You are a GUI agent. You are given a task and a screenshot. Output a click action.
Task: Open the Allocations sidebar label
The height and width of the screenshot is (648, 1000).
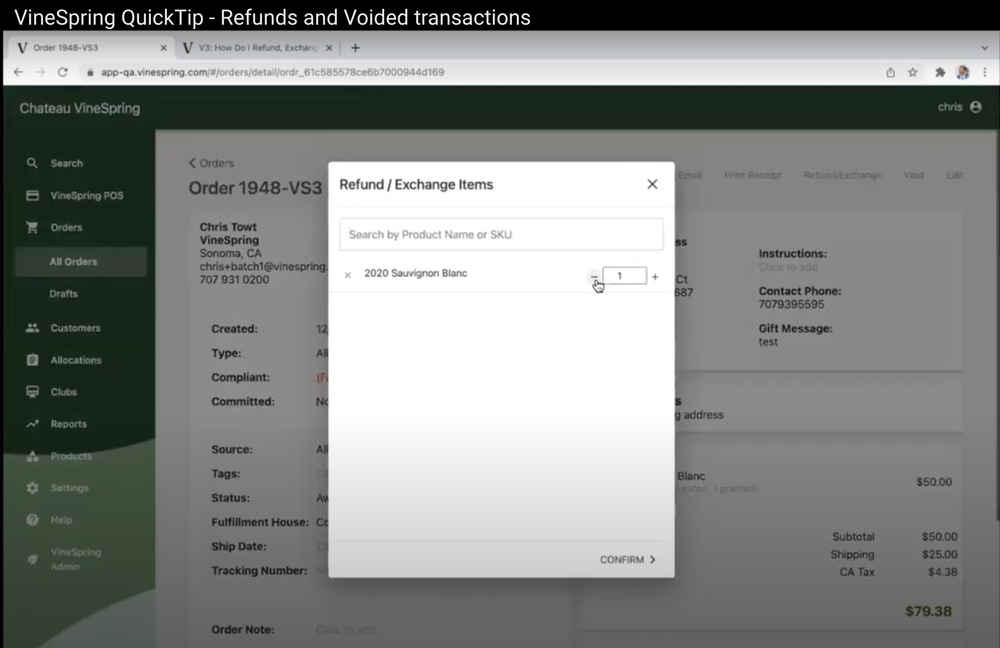76,360
